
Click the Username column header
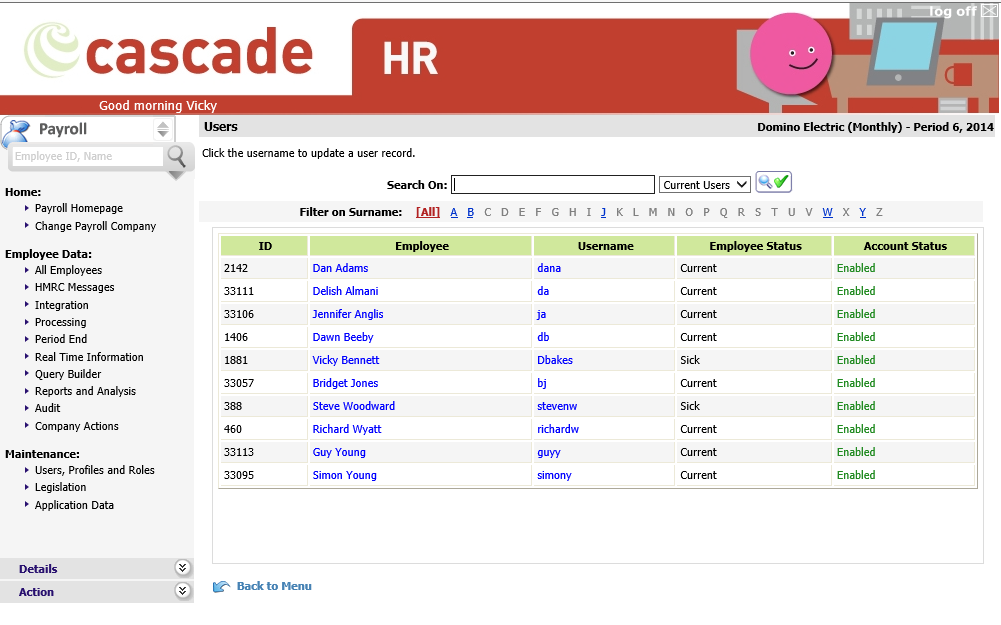click(605, 246)
